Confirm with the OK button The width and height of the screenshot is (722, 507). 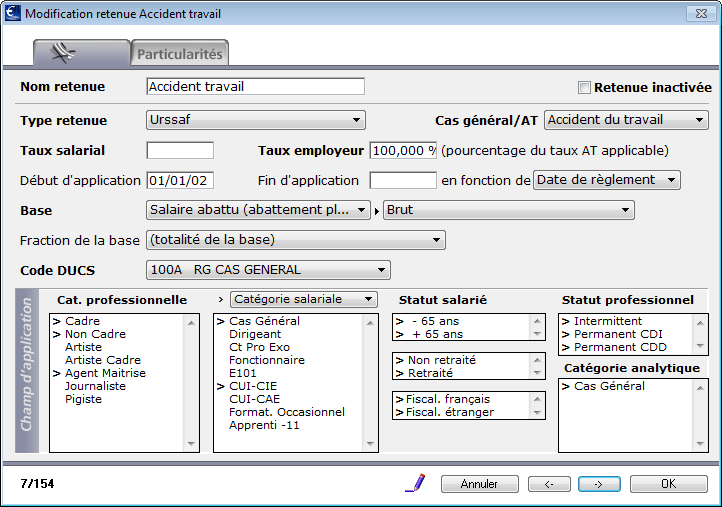(x=668, y=484)
